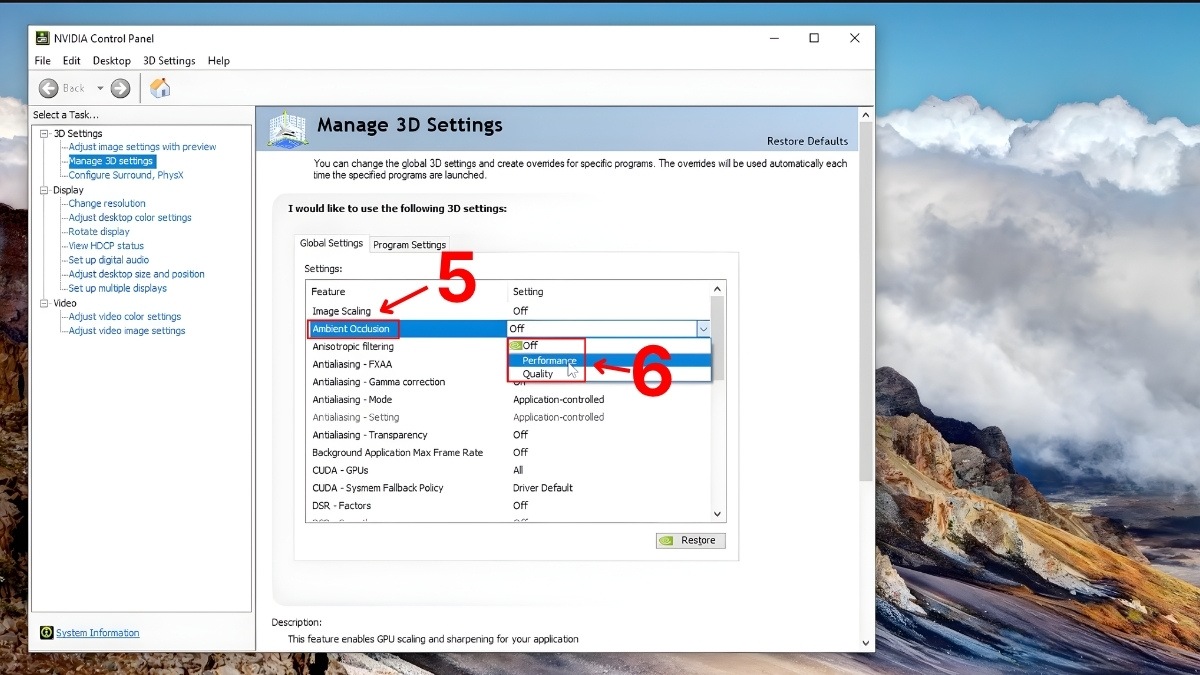1200x675 pixels.
Task: Open the Back history dropdown arrow
Action: pos(100,88)
